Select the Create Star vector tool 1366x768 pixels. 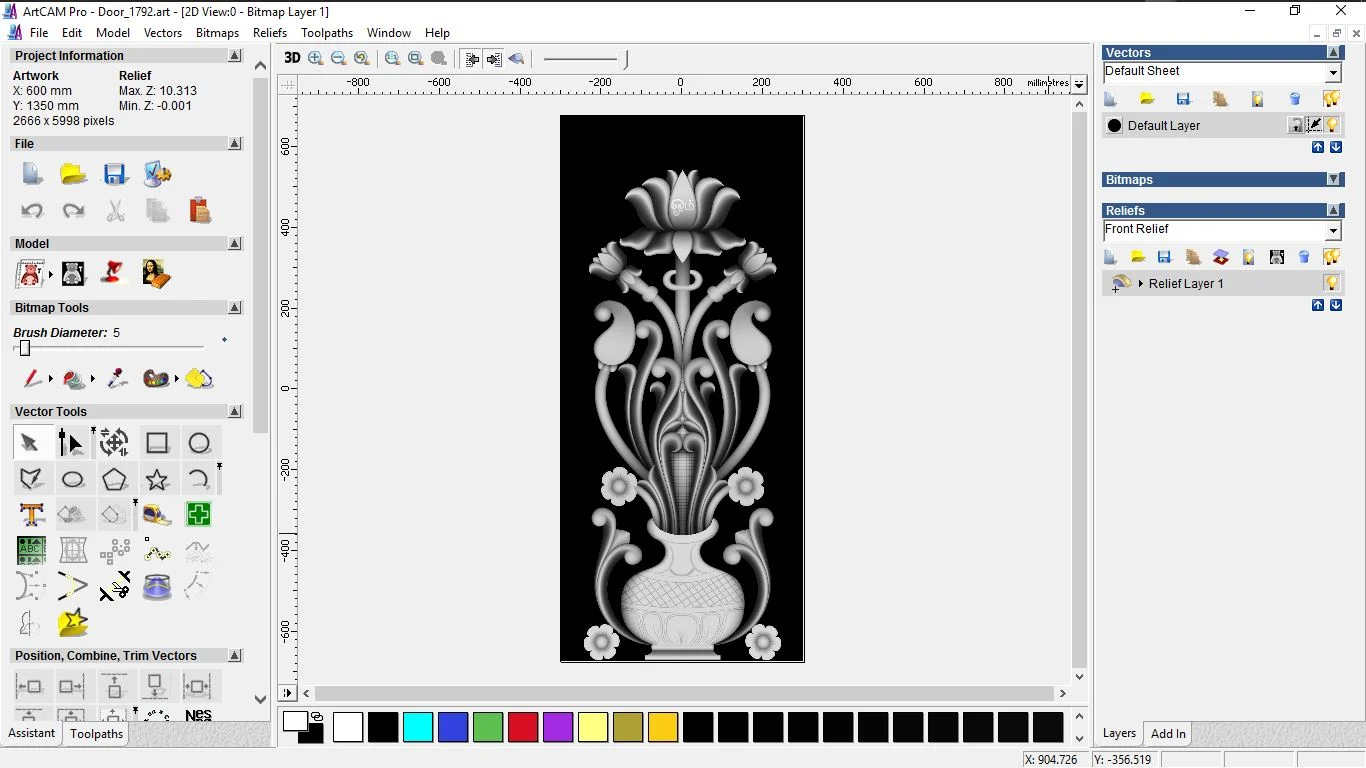click(x=157, y=480)
